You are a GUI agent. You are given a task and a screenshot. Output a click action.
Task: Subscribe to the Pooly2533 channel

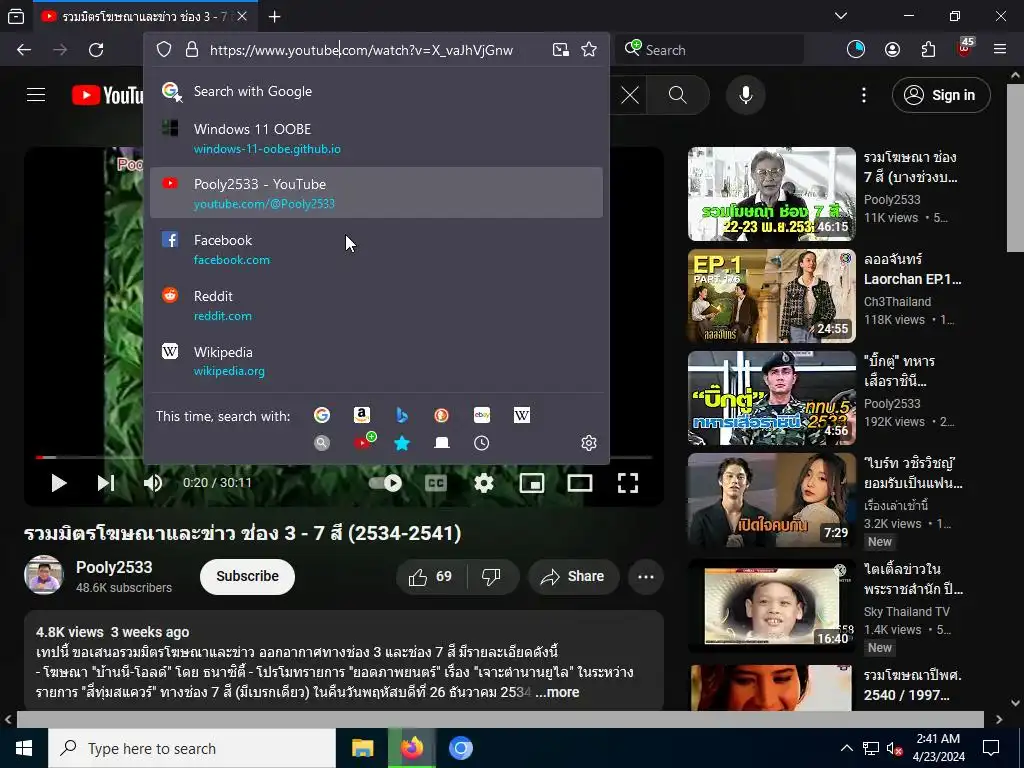(x=248, y=577)
